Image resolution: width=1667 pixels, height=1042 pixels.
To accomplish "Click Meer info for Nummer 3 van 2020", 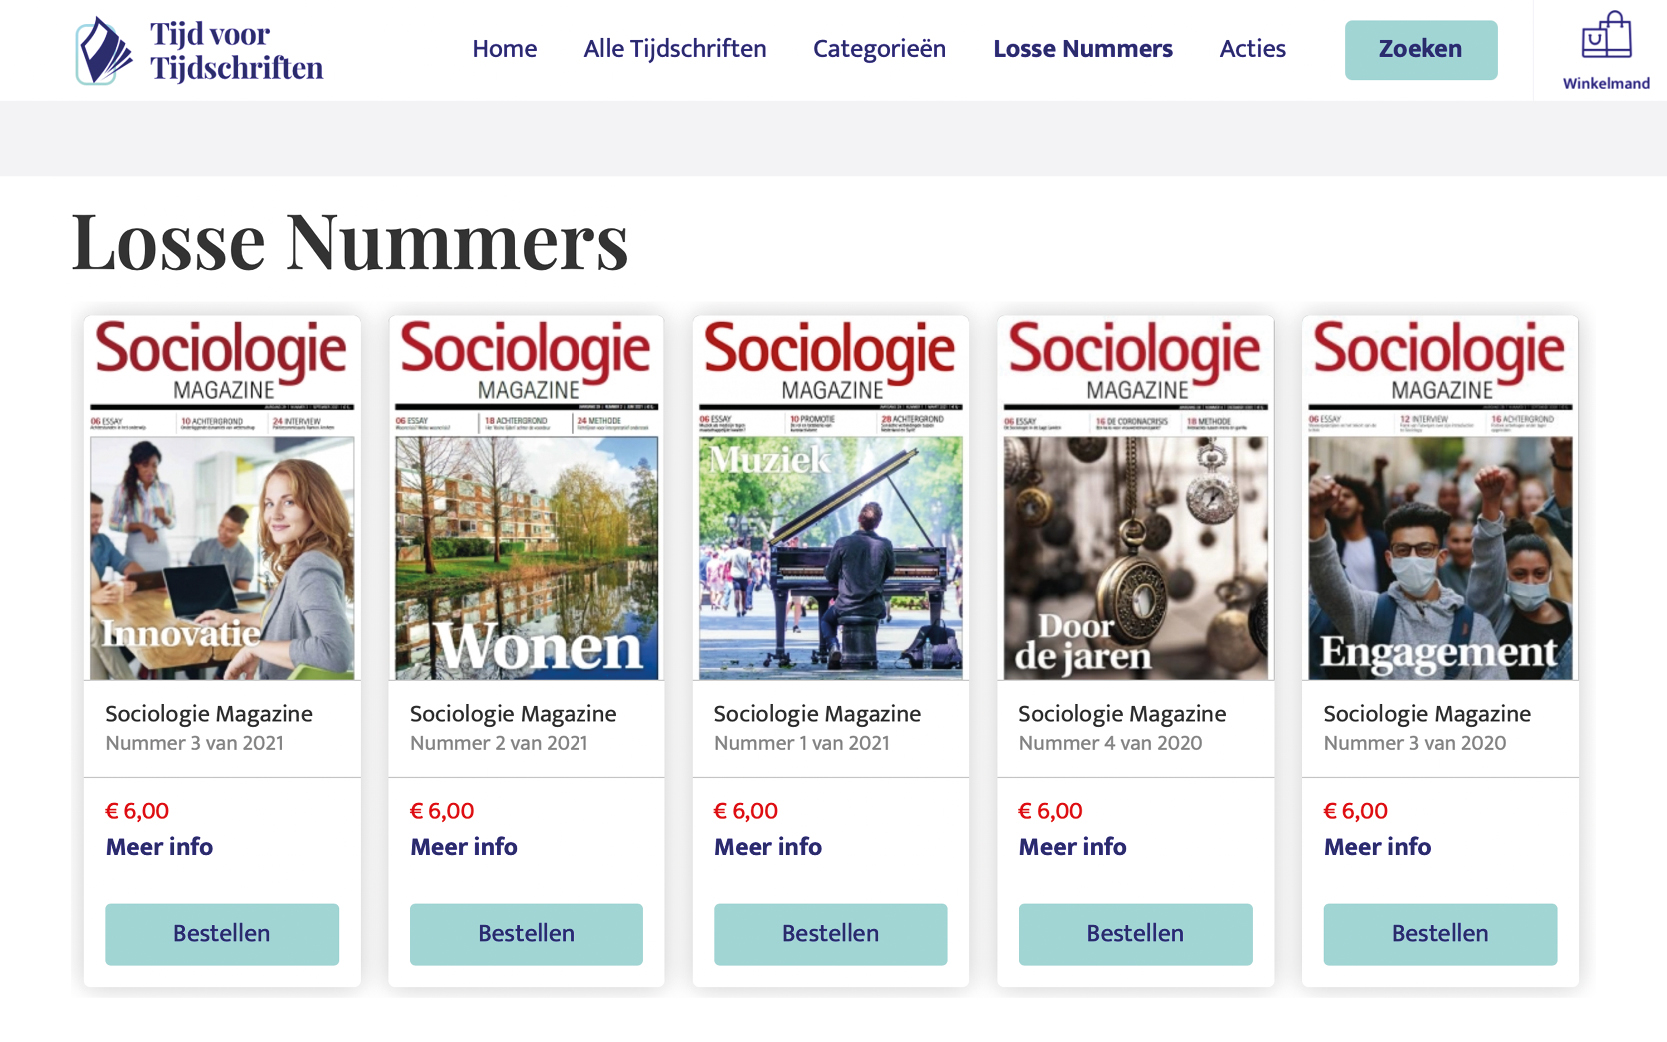I will [x=1377, y=847].
